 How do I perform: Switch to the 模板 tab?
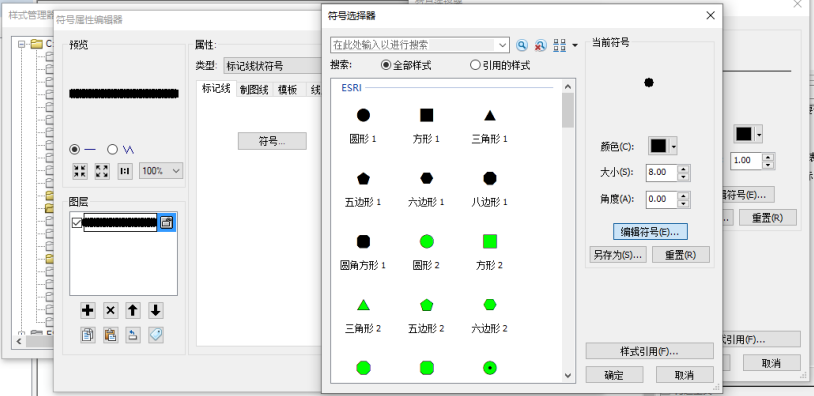pyautogui.click(x=288, y=90)
